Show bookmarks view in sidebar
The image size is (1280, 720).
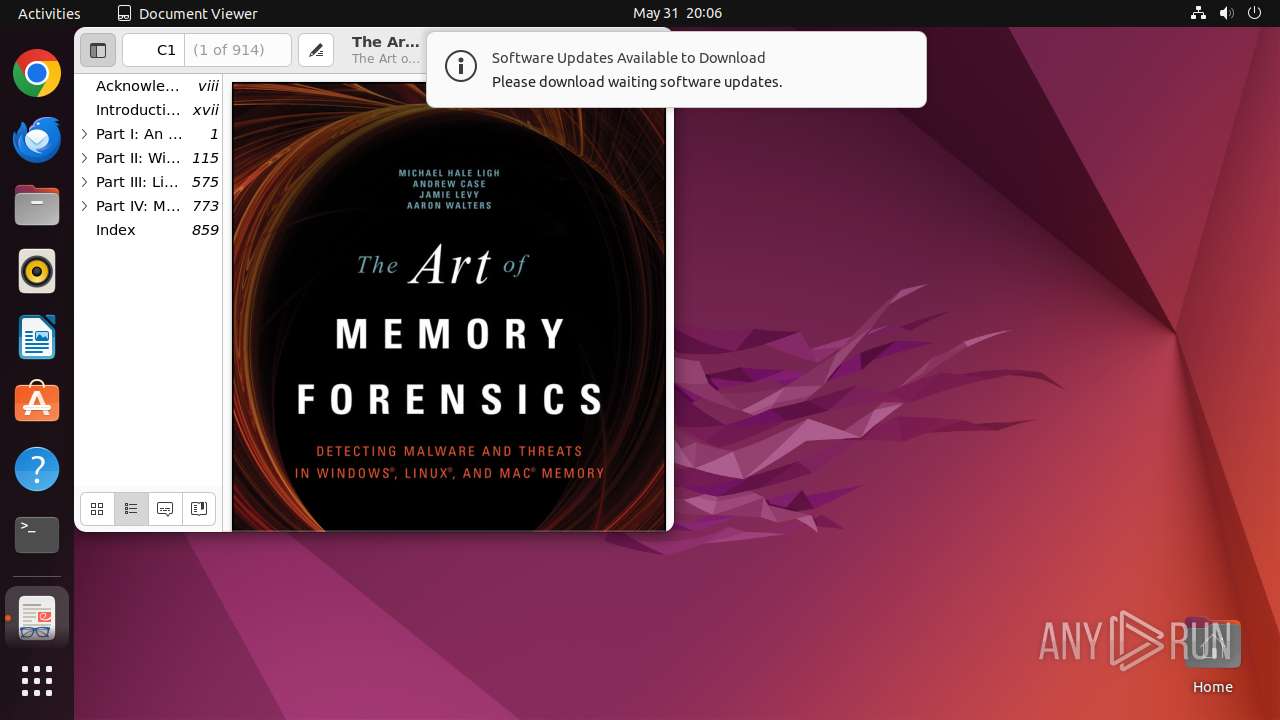point(199,509)
